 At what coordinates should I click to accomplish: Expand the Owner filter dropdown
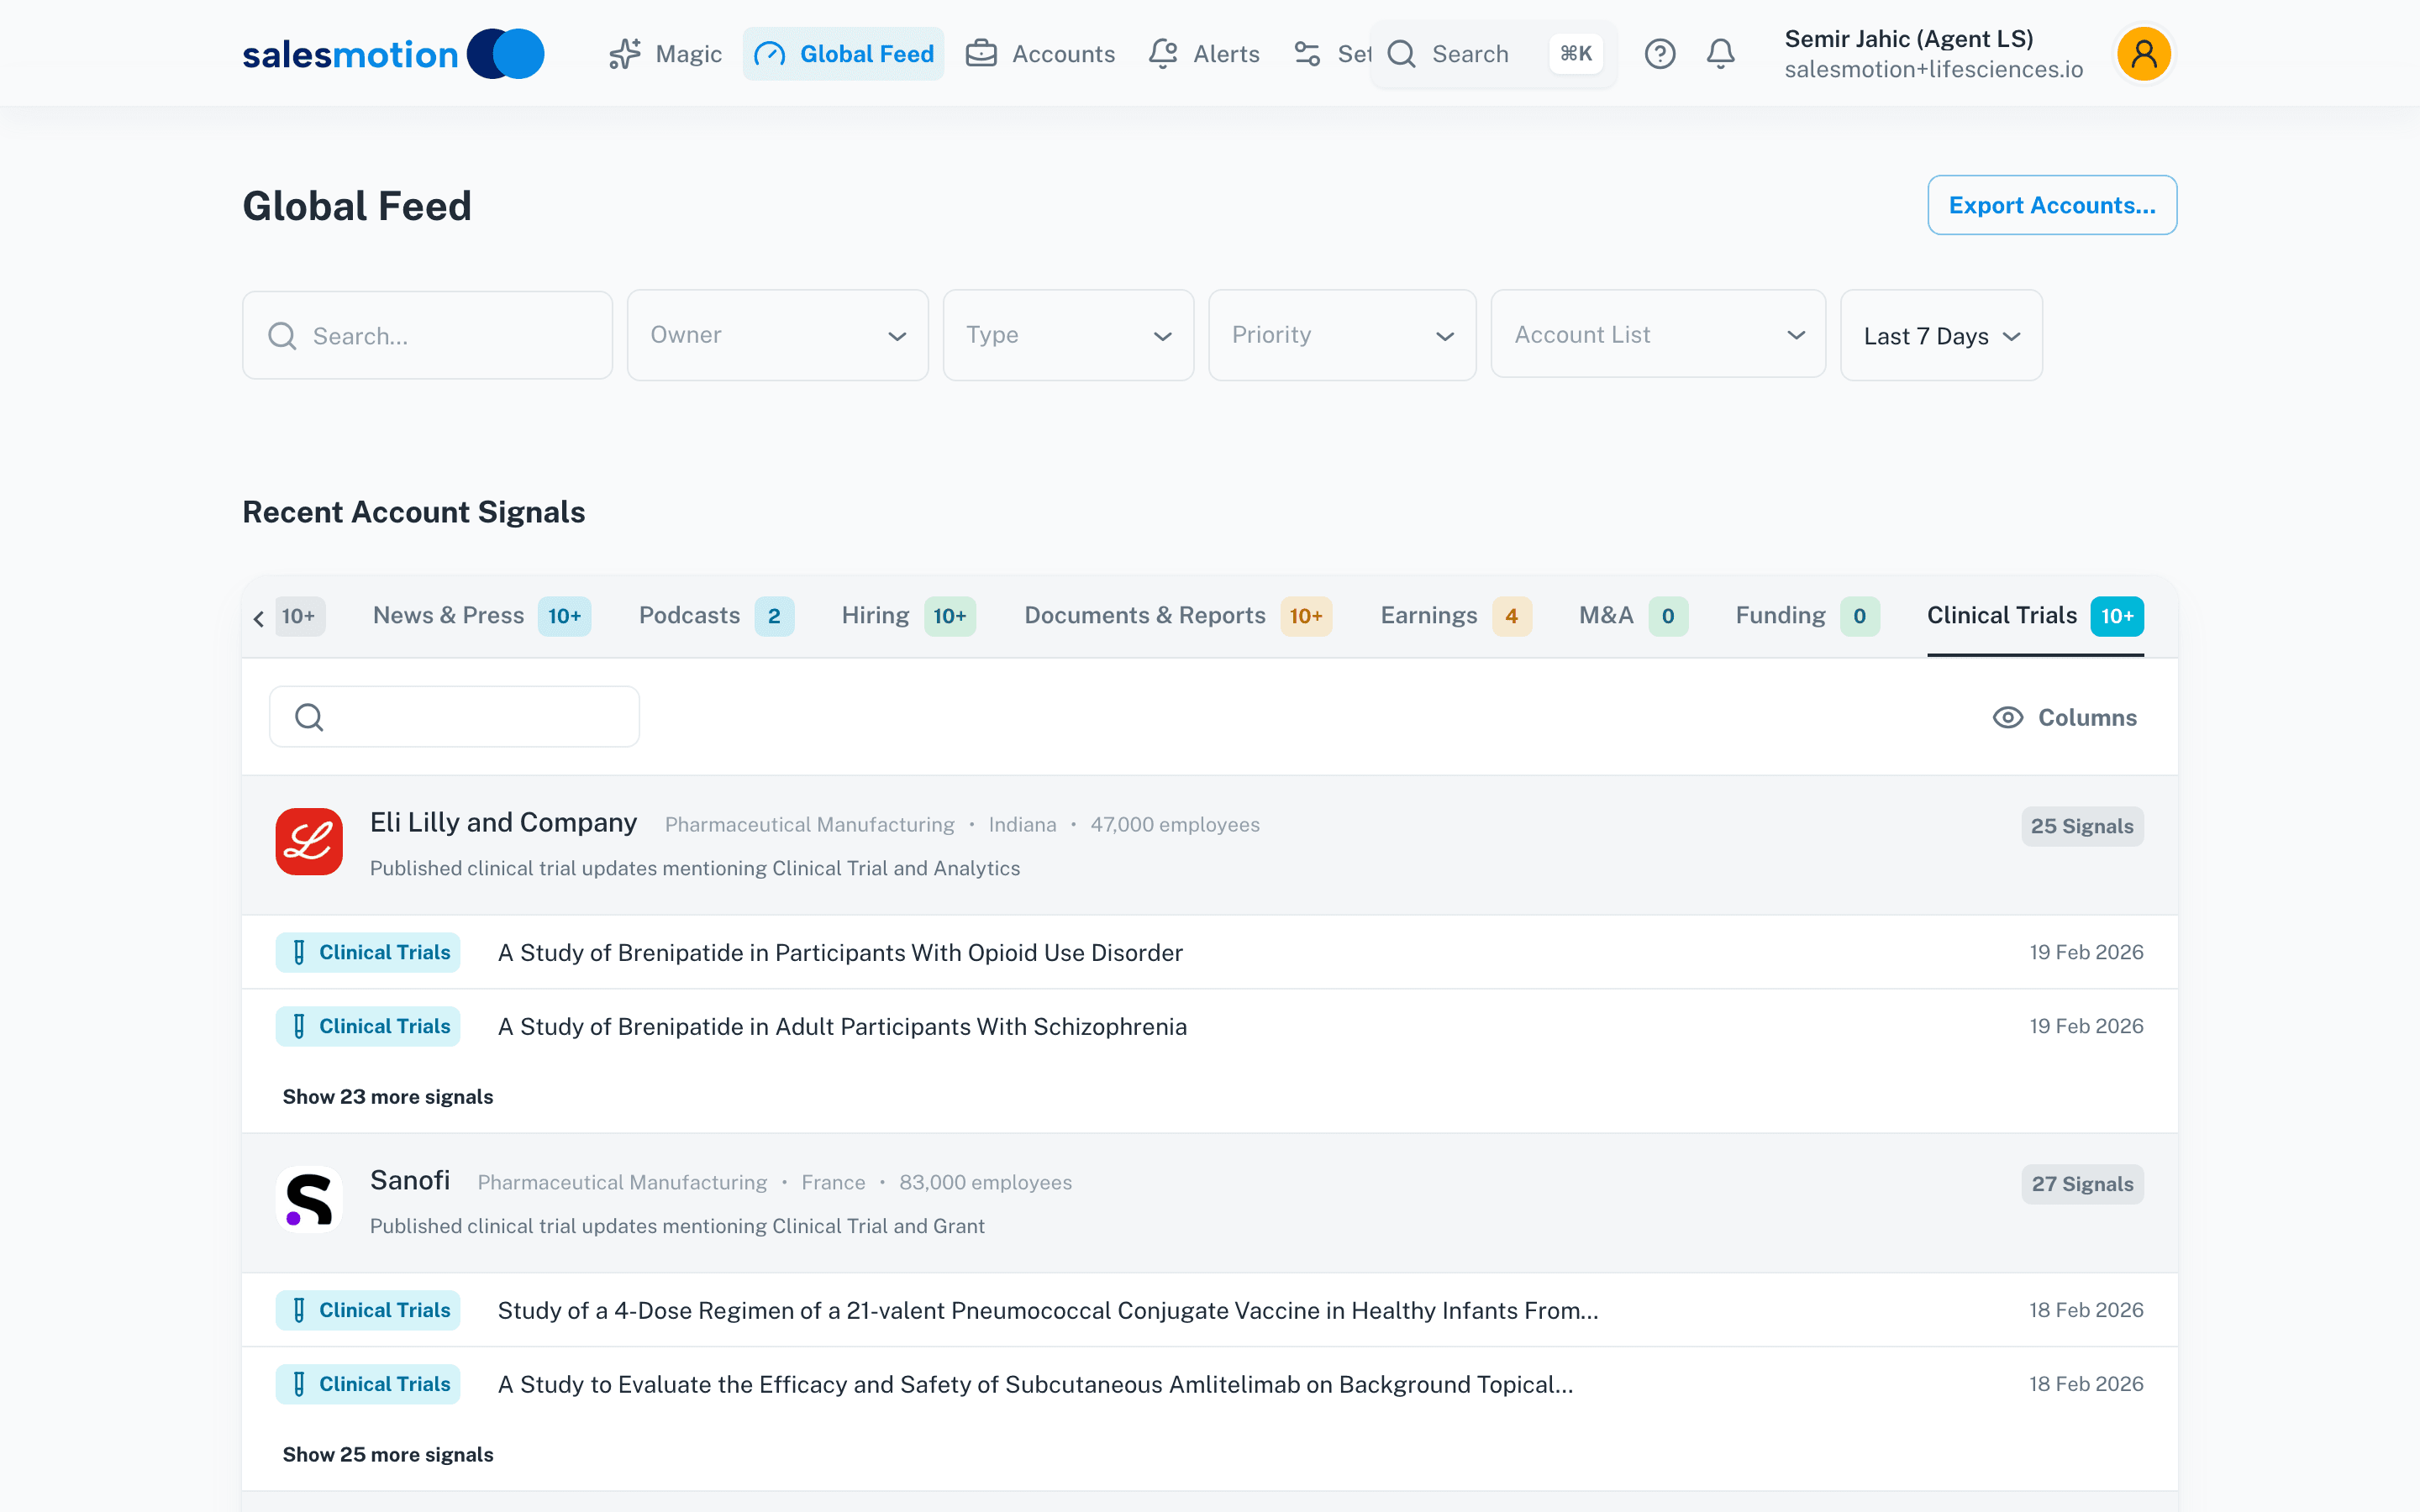(777, 334)
